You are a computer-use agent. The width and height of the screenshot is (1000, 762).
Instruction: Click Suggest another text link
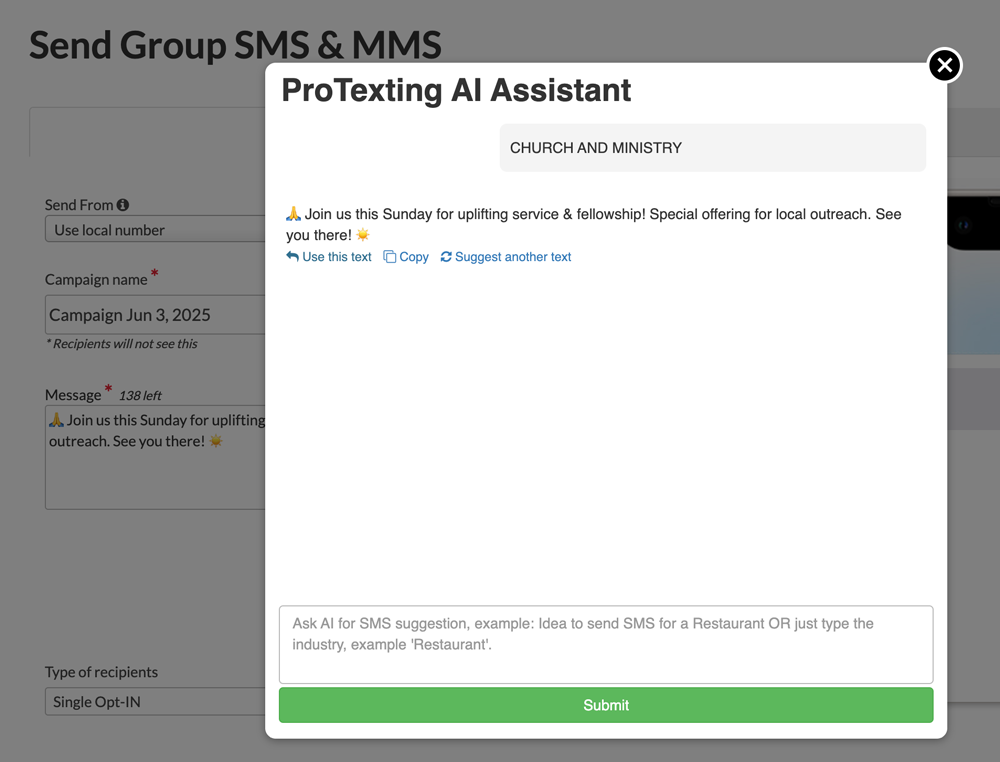[506, 256]
